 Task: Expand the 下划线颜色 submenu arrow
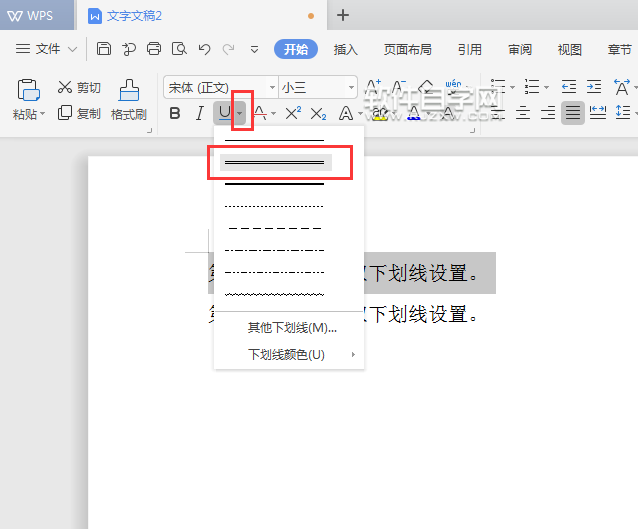[x=353, y=355]
